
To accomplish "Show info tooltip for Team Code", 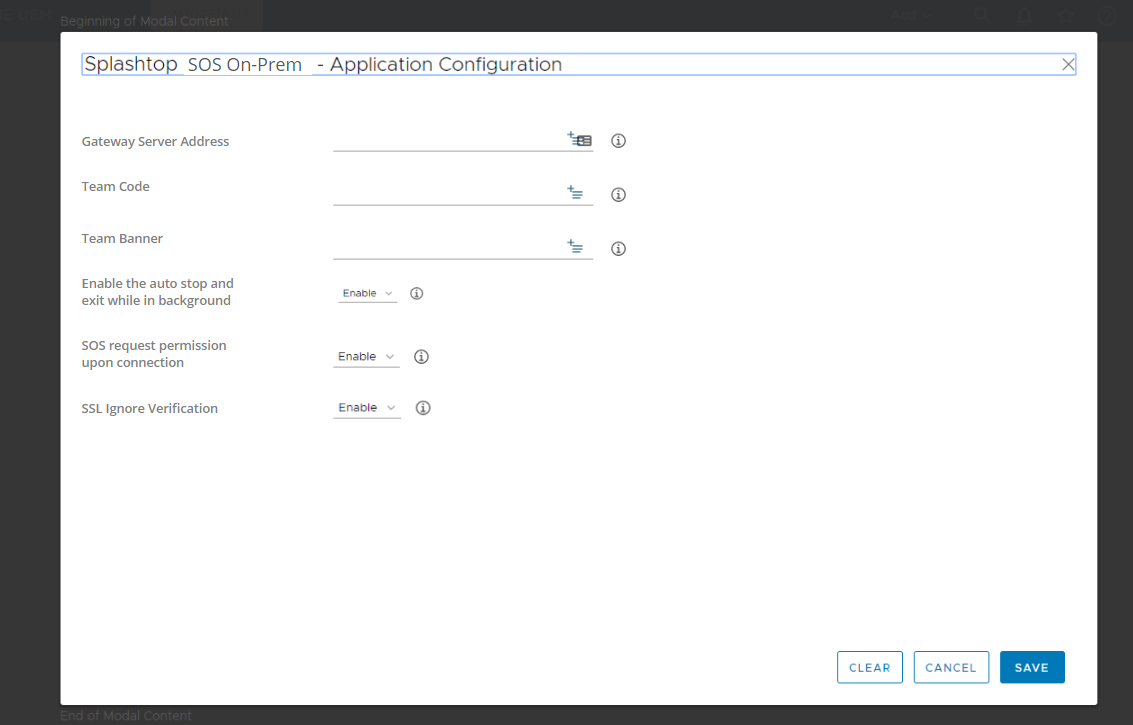I will 619,194.
